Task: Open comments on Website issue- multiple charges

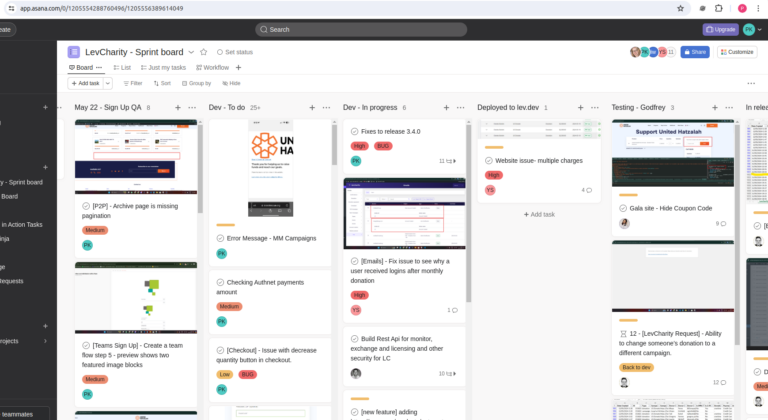Action: click(x=587, y=190)
